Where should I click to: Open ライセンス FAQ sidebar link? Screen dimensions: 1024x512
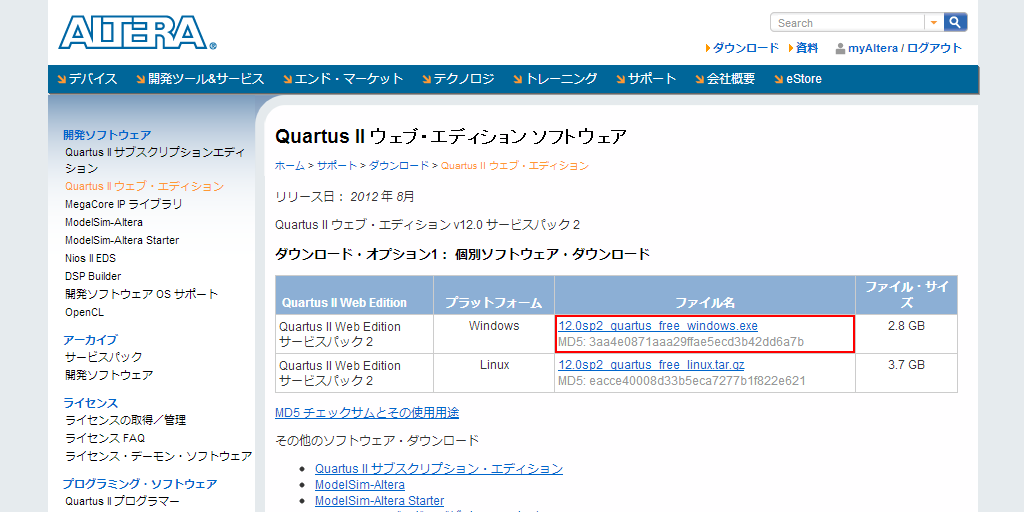105,438
